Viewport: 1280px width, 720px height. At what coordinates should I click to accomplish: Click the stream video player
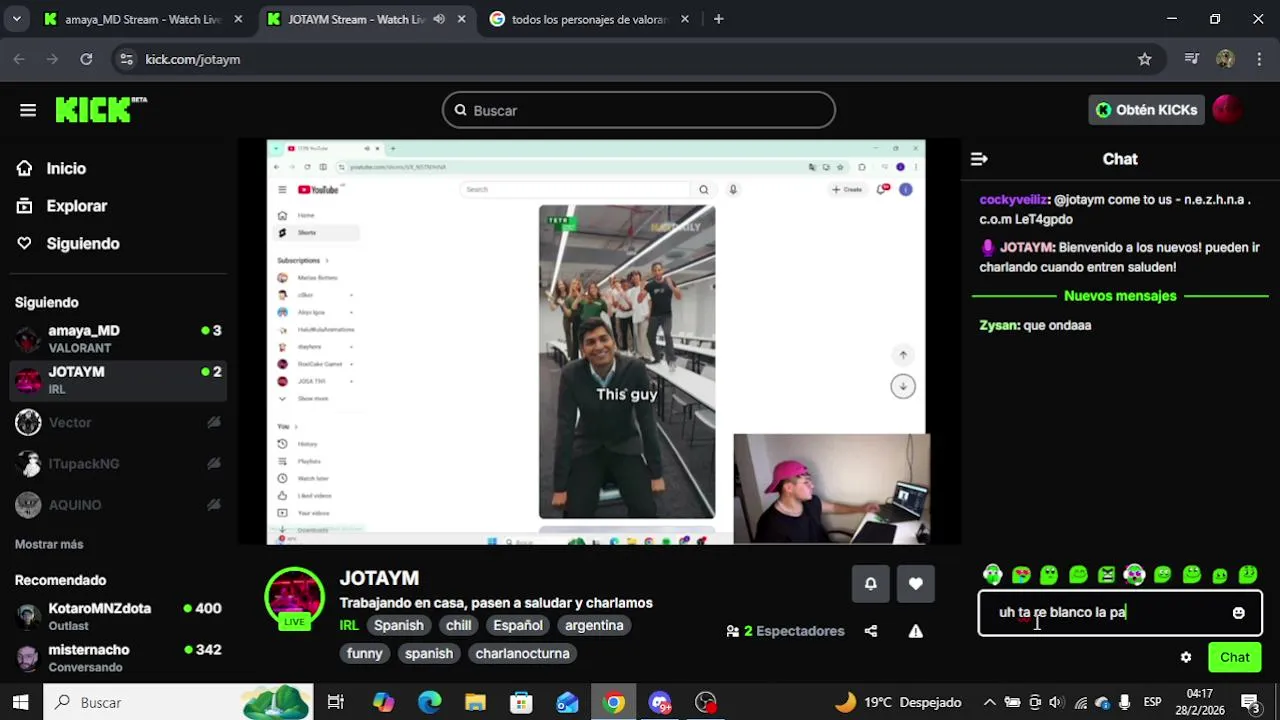[597, 342]
